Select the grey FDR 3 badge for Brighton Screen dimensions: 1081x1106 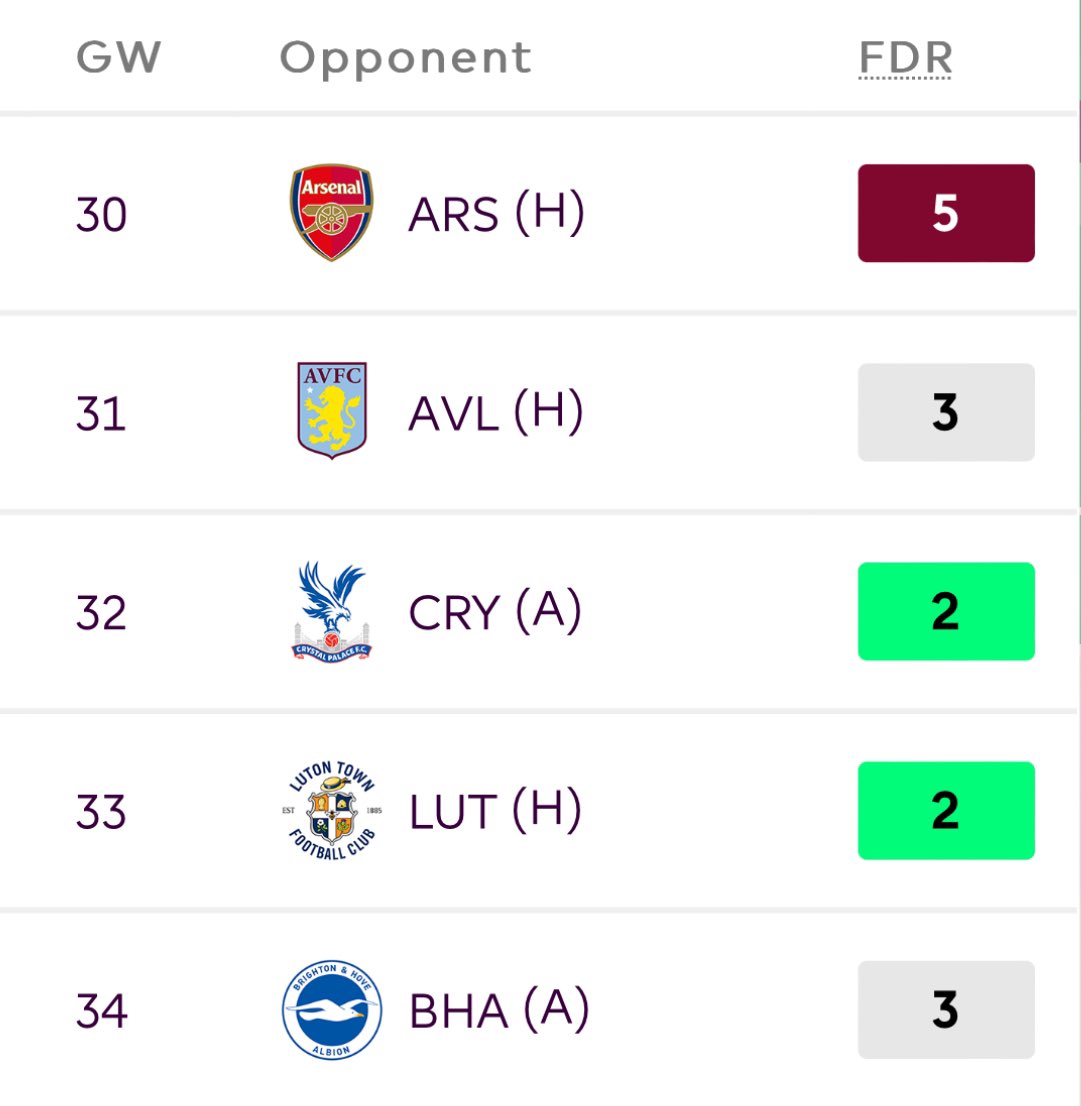pyautogui.click(x=946, y=1009)
